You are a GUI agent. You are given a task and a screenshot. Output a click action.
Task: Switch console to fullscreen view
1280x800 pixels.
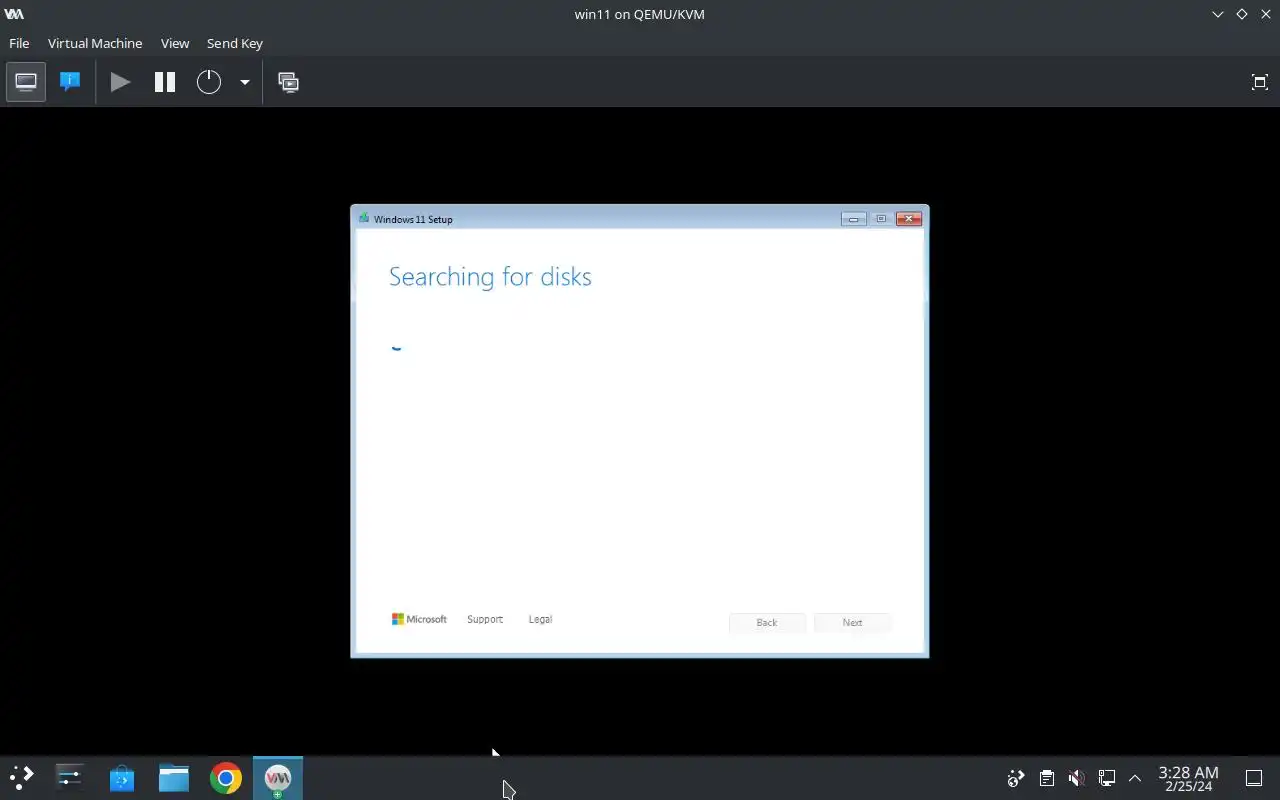(1260, 82)
